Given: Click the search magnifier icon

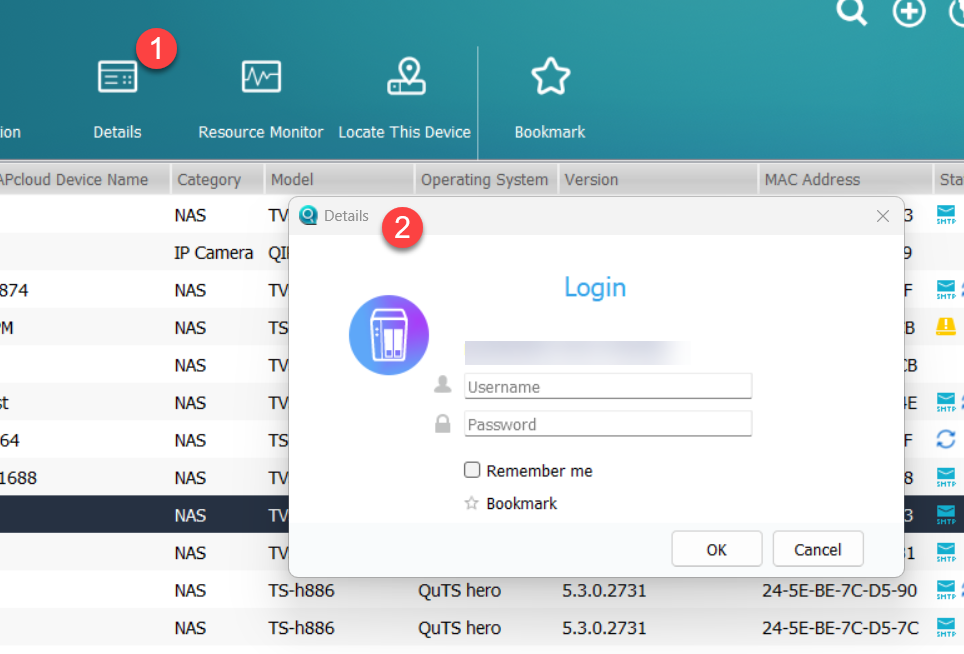Looking at the screenshot, I should [851, 12].
